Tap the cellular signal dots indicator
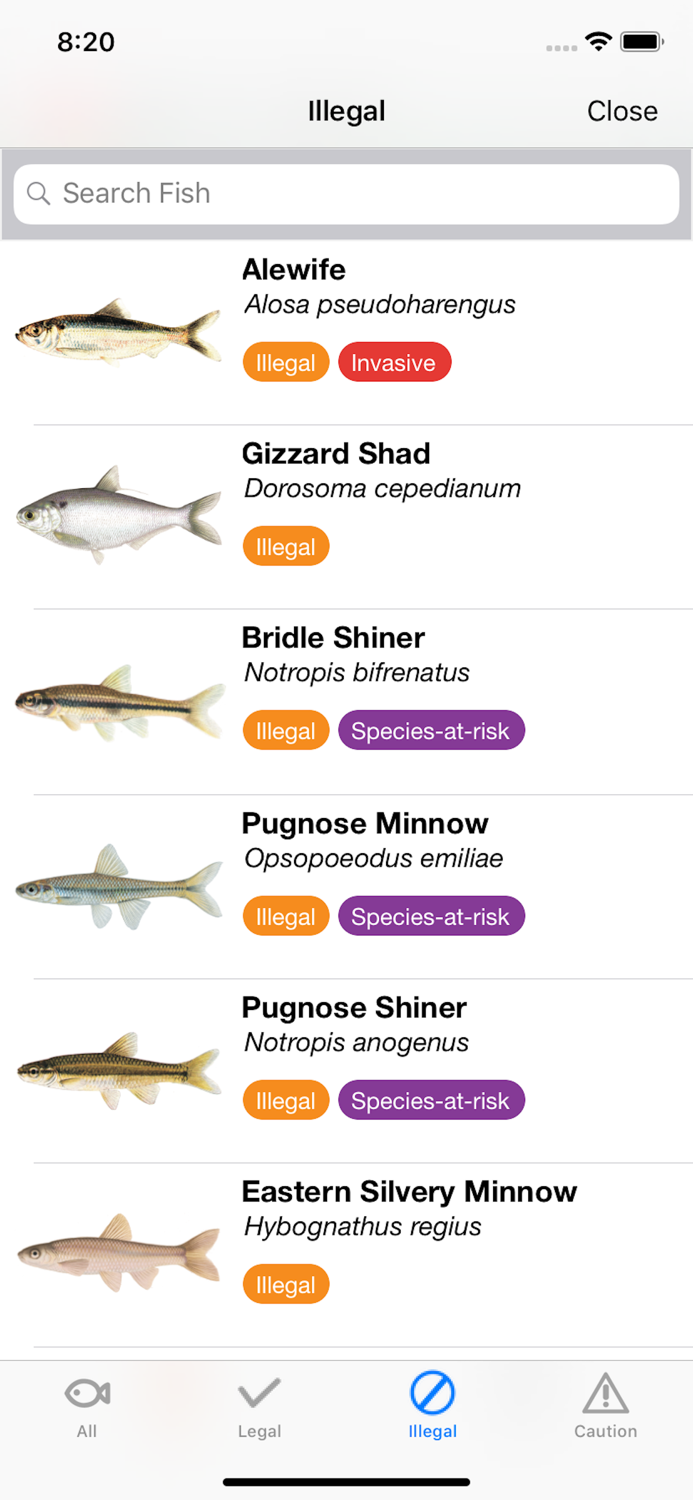Image resolution: width=693 pixels, height=1500 pixels. click(558, 45)
